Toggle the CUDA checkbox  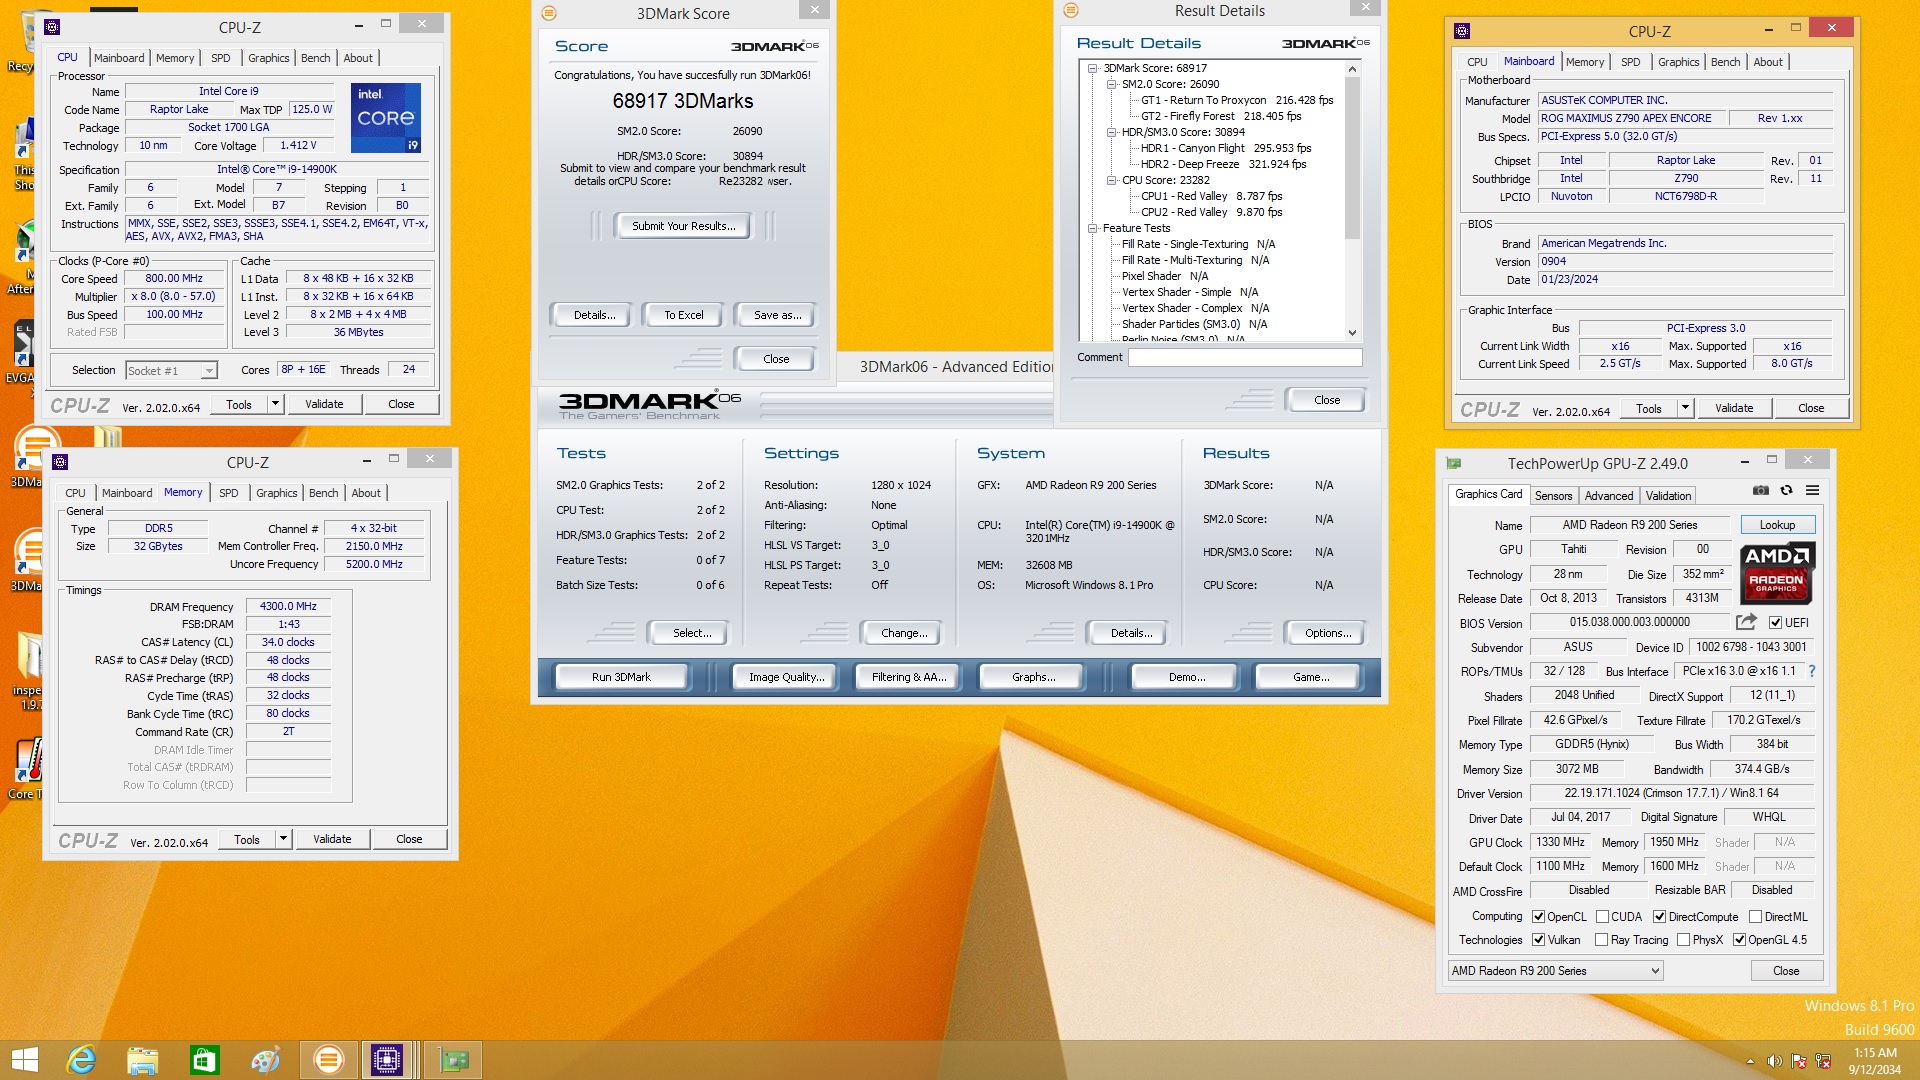tap(1602, 917)
